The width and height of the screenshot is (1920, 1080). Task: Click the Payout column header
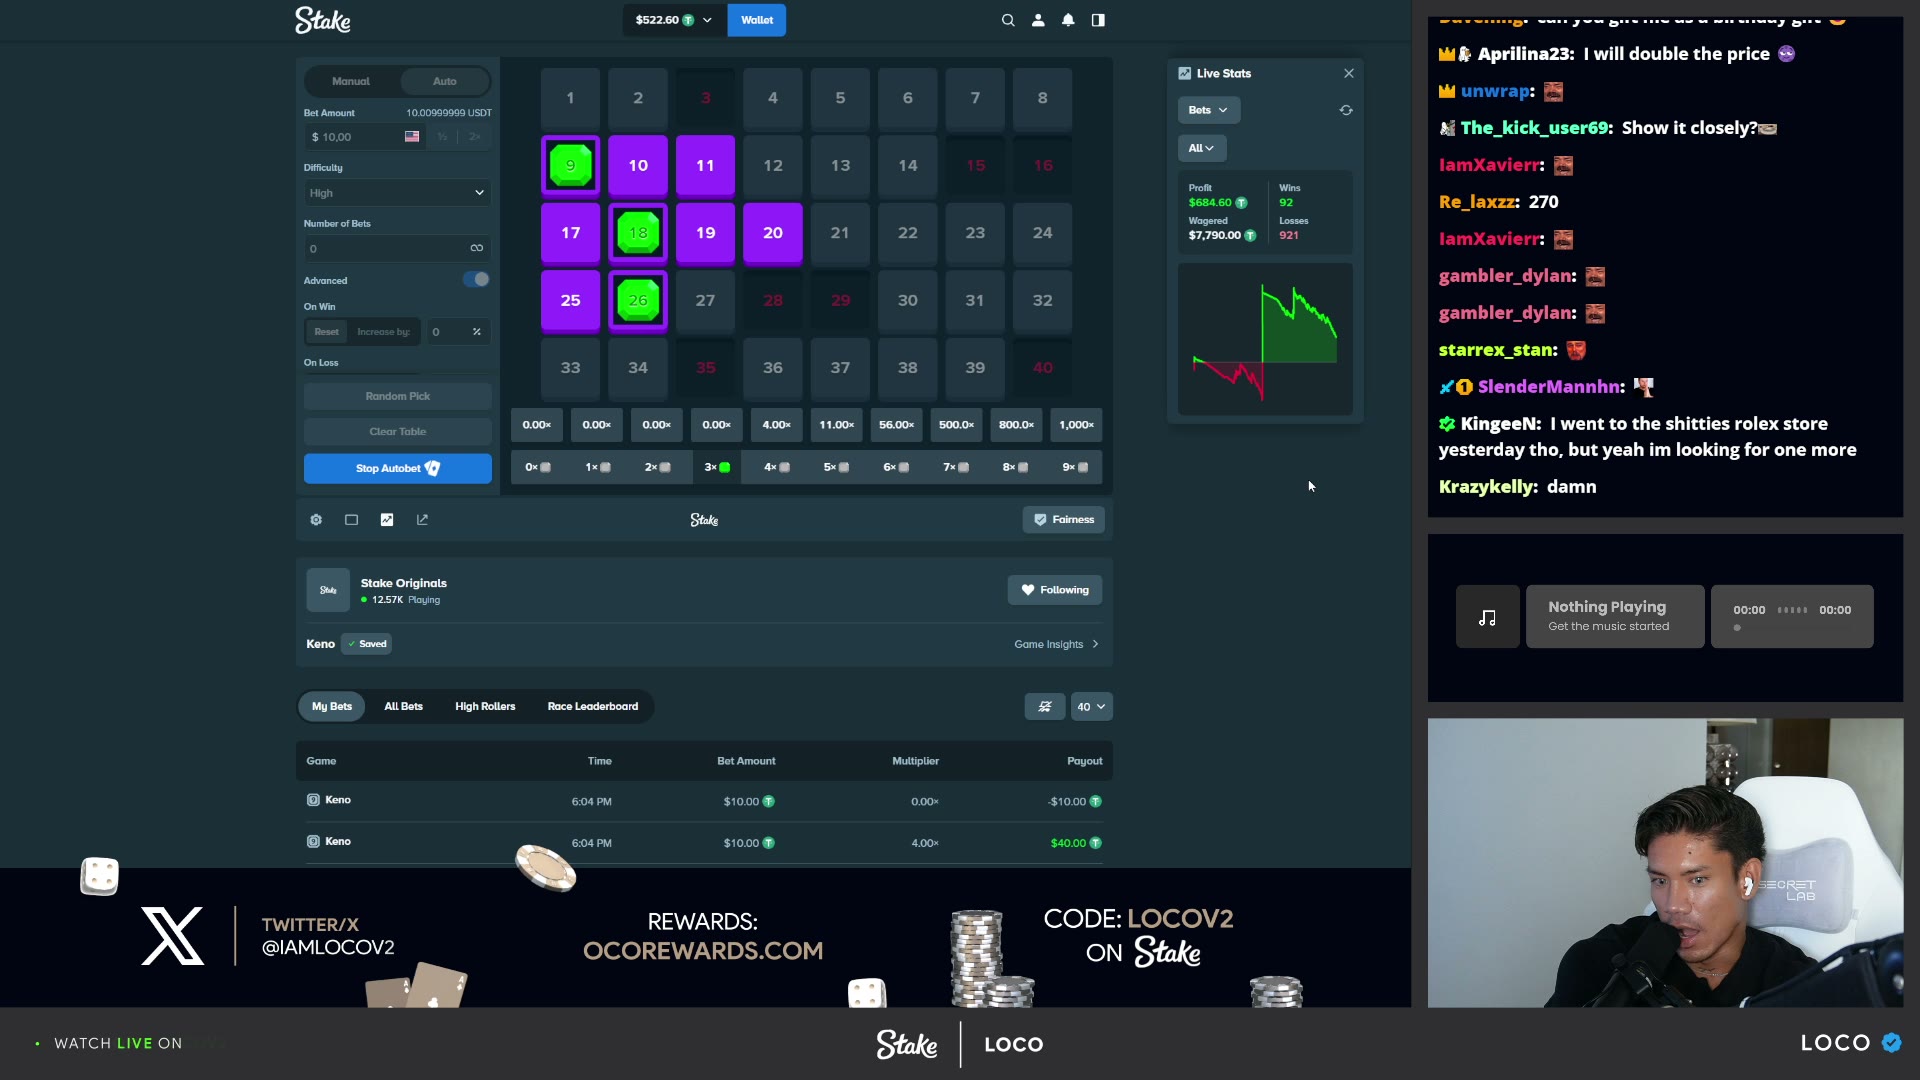1084,761
